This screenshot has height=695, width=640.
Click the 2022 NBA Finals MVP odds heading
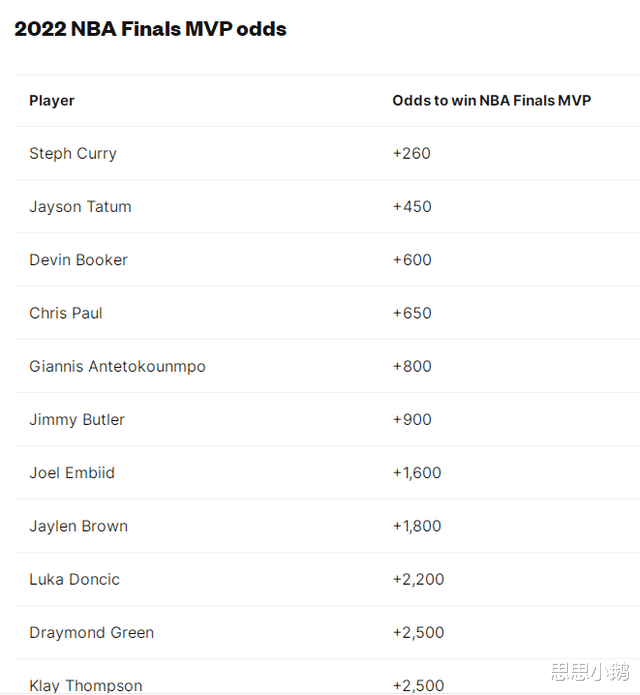(x=150, y=29)
